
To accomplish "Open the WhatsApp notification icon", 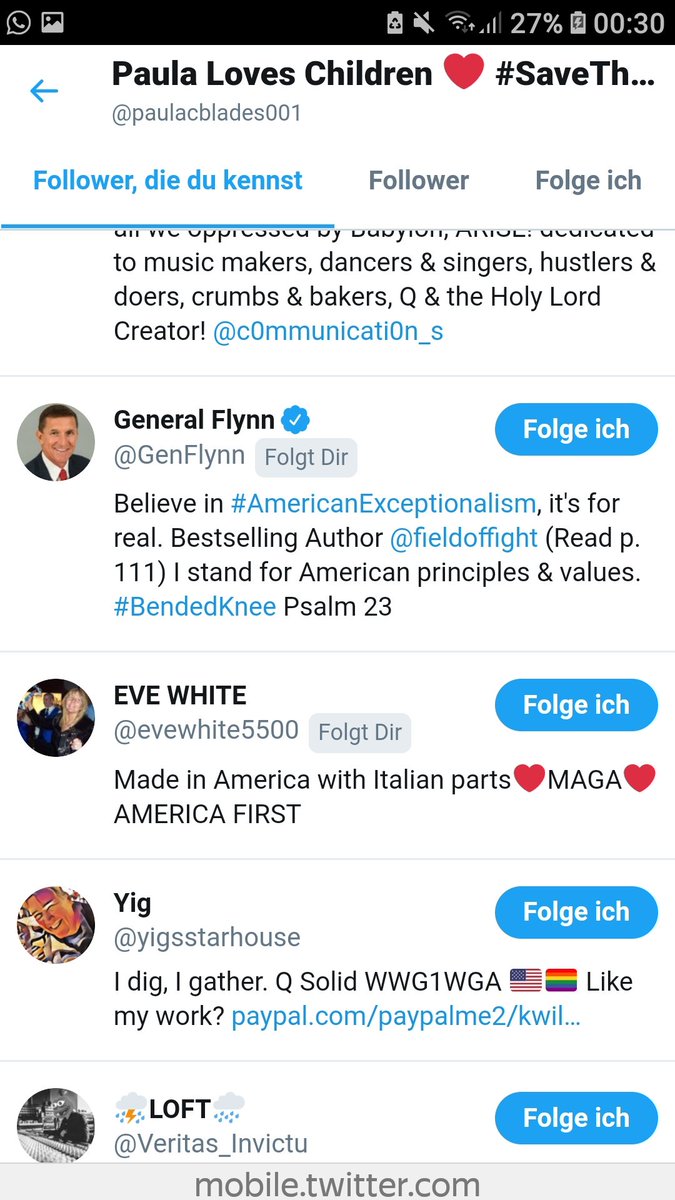I will 20,22.
